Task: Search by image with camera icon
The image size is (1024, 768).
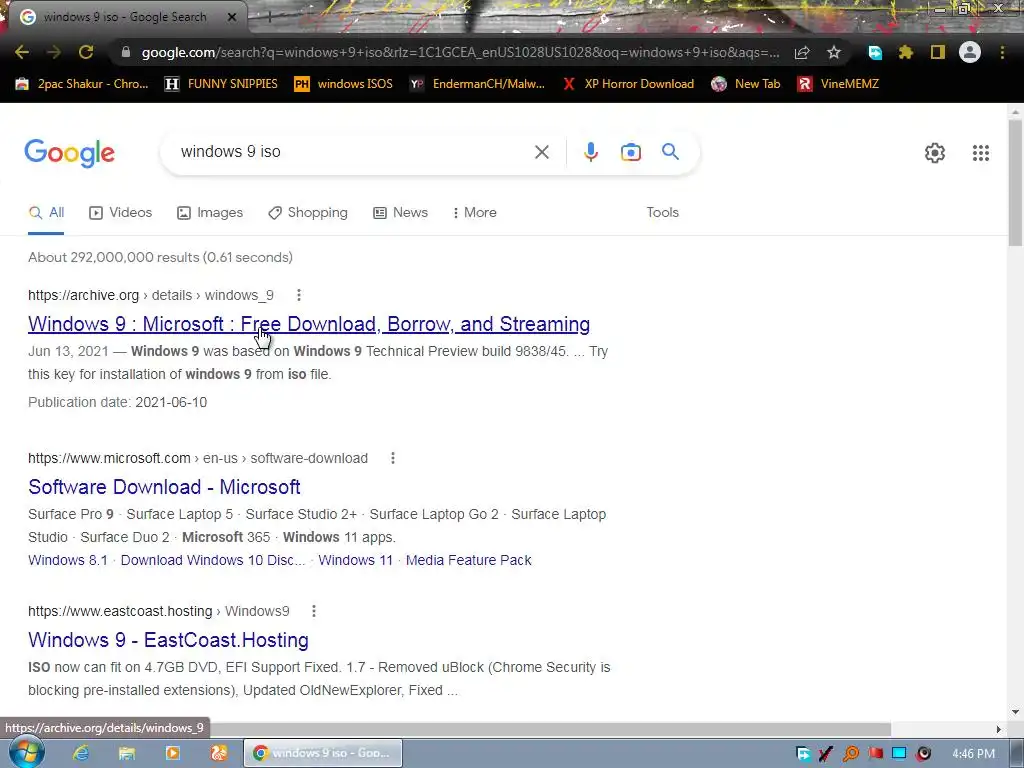Action: (x=631, y=152)
